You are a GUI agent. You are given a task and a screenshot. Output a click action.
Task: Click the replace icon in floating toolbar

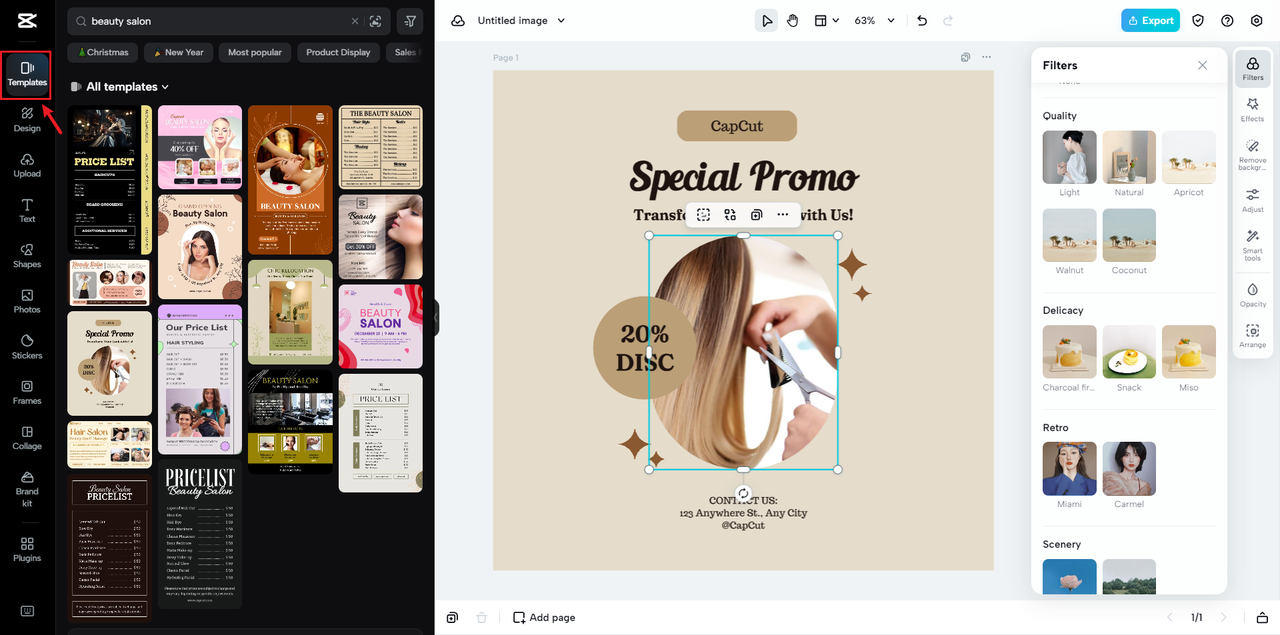pyautogui.click(x=730, y=215)
